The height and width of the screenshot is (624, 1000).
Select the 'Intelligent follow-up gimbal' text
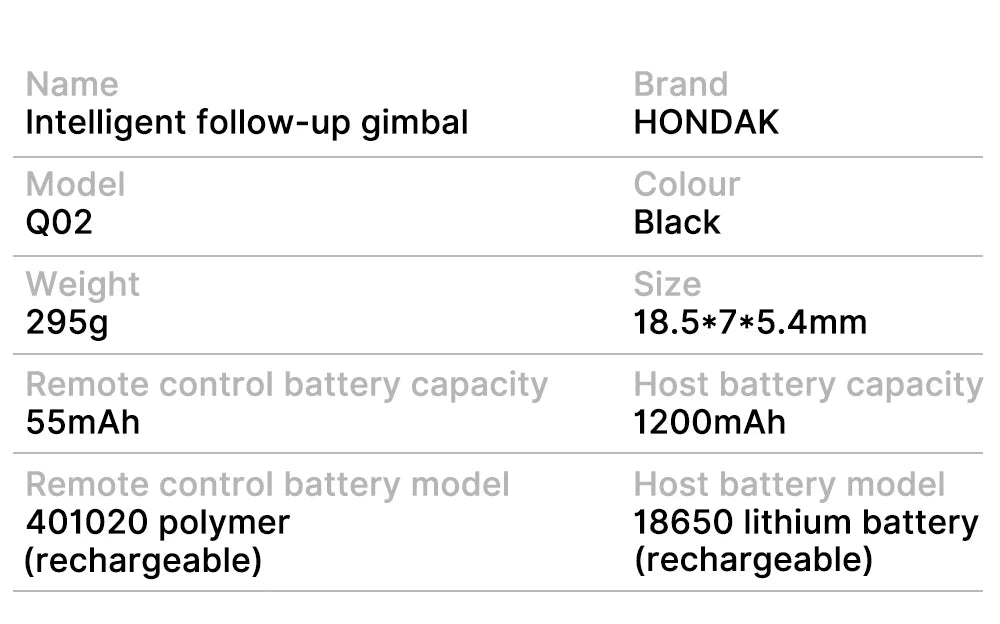coord(246,123)
